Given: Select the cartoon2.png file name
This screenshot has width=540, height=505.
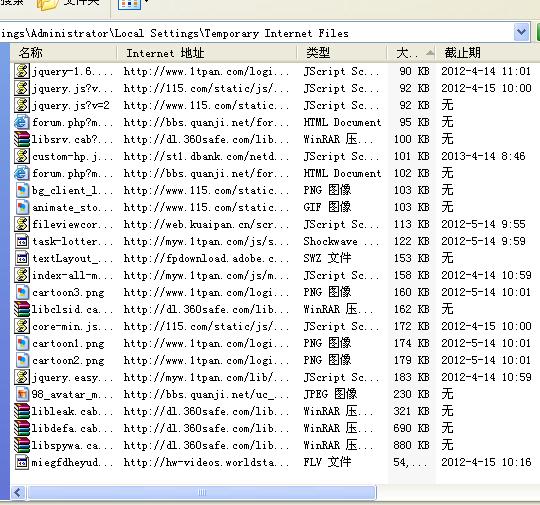Looking at the screenshot, I should click(68, 360).
